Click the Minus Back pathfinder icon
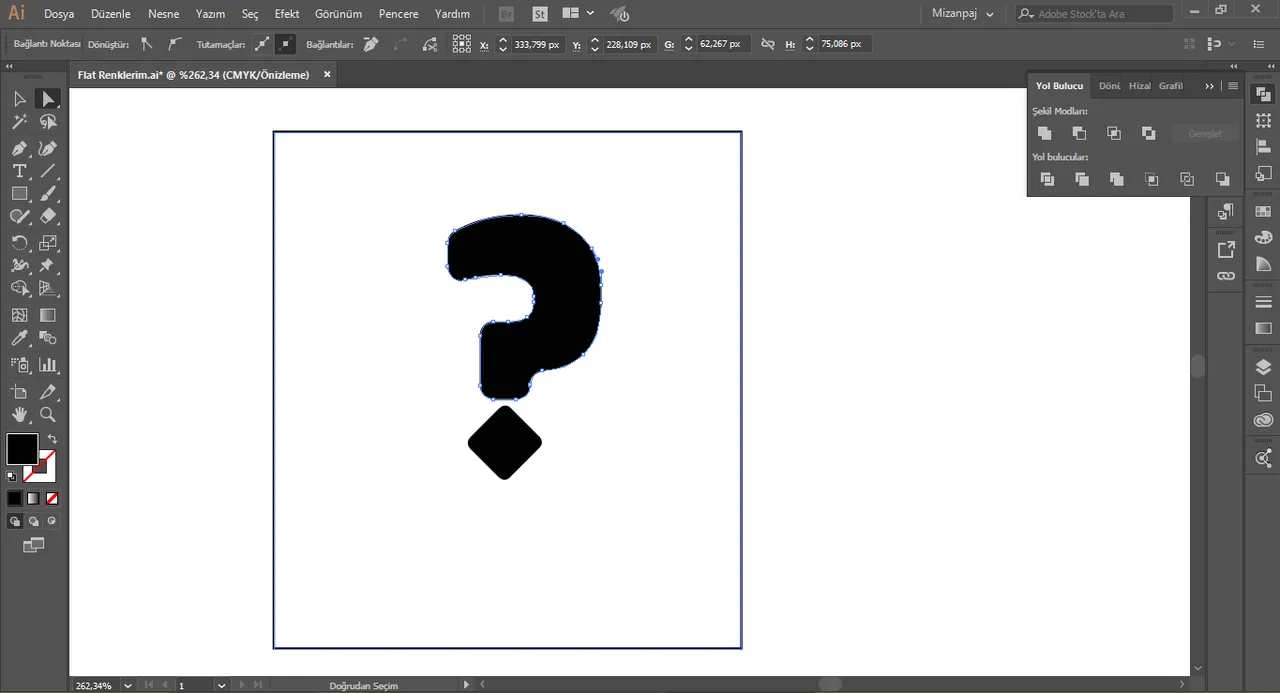The height and width of the screenshot is (693, 1280). [x=1222, y=179]
